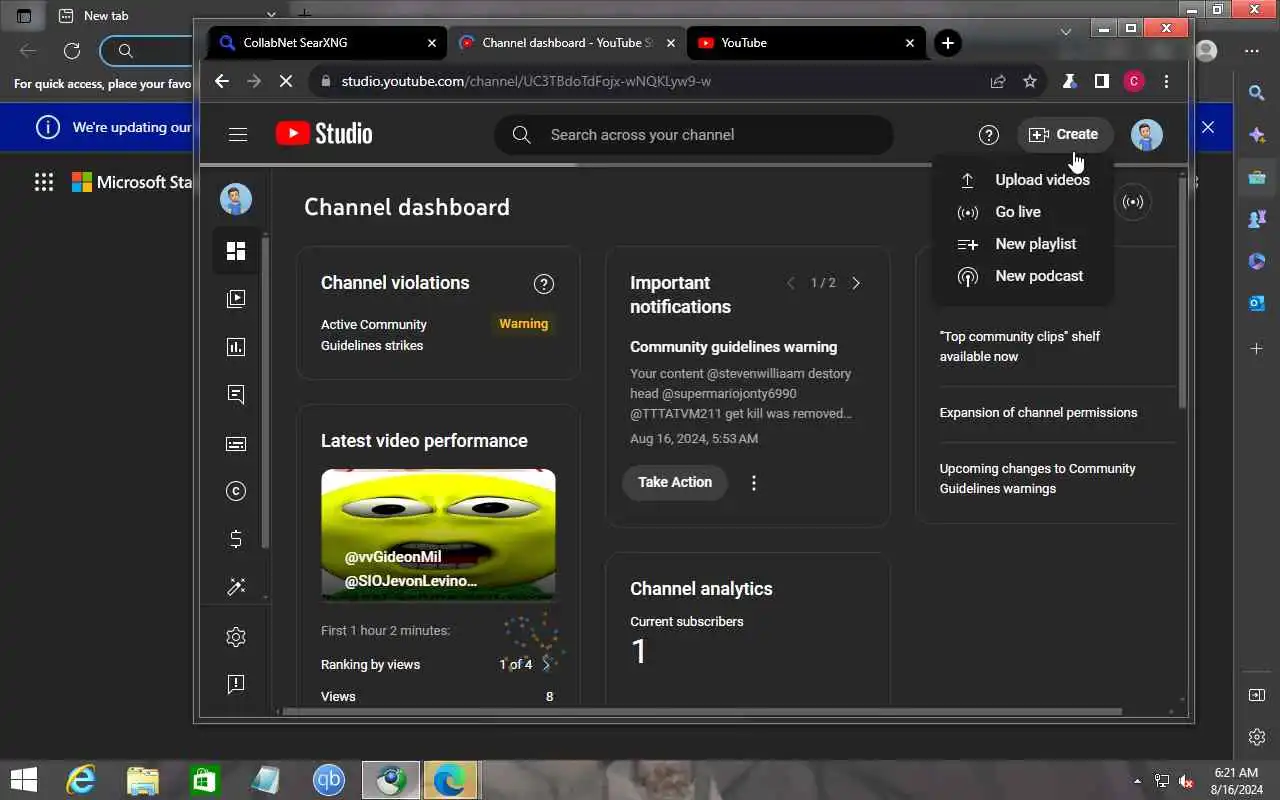Open Chrome extensions flask icon

point(1069,82)
